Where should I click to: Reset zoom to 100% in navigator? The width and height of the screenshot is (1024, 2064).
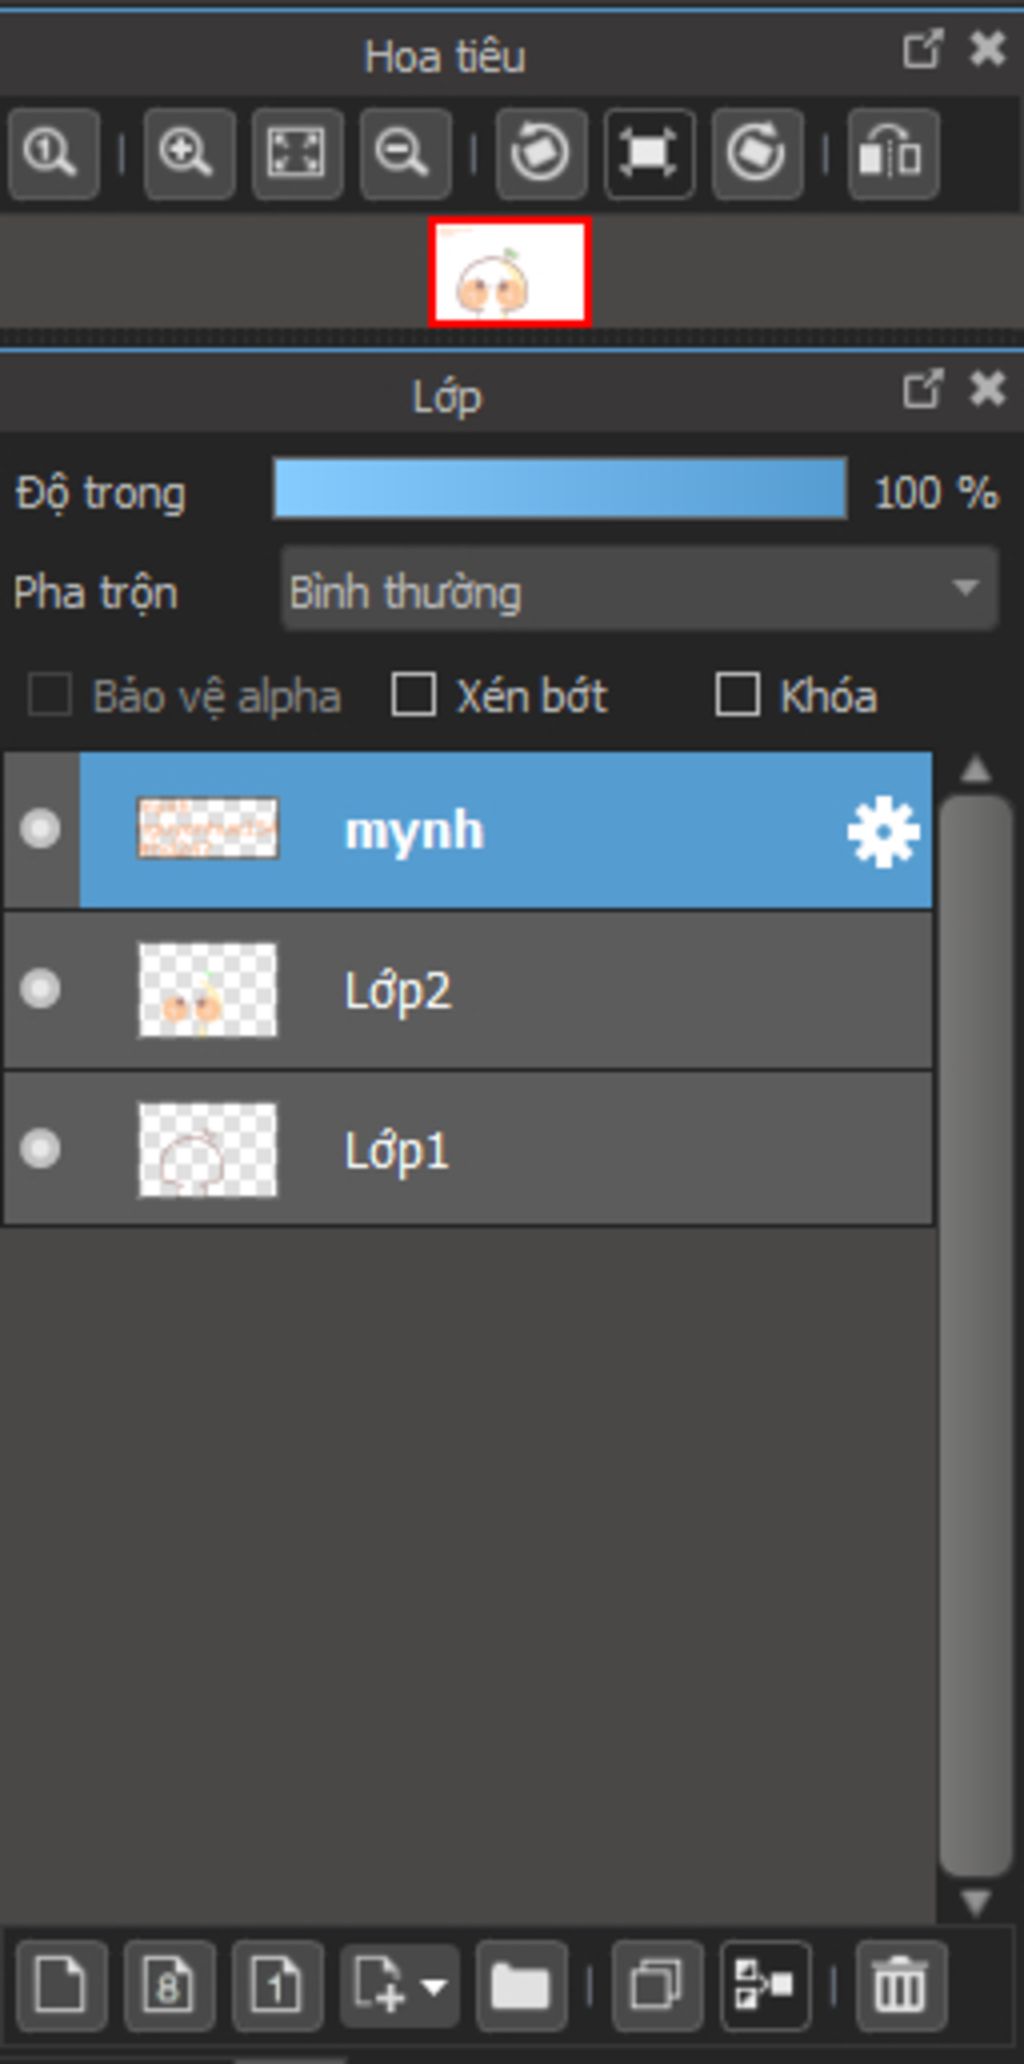[x=54, y=154]
